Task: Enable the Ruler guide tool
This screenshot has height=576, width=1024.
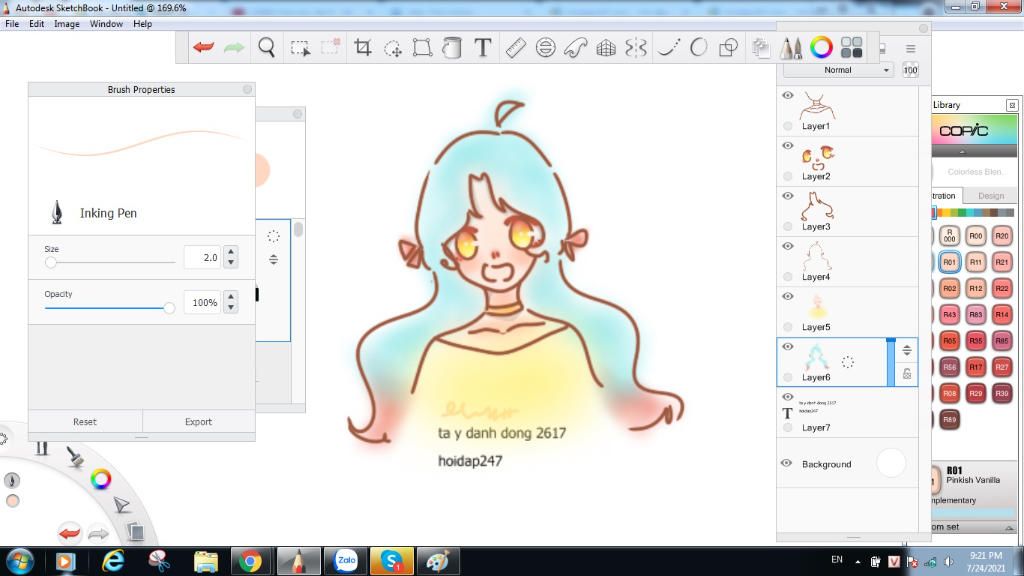Action: 515,48
